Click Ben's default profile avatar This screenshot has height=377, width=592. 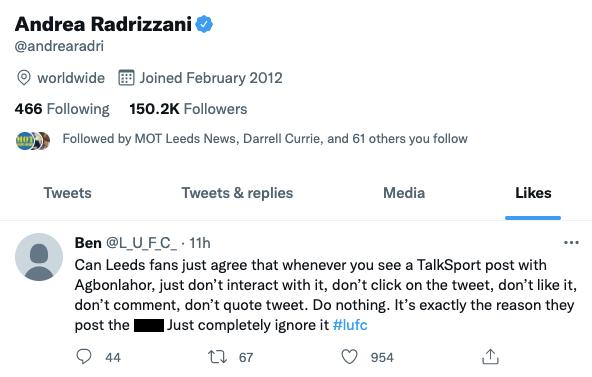39,257
